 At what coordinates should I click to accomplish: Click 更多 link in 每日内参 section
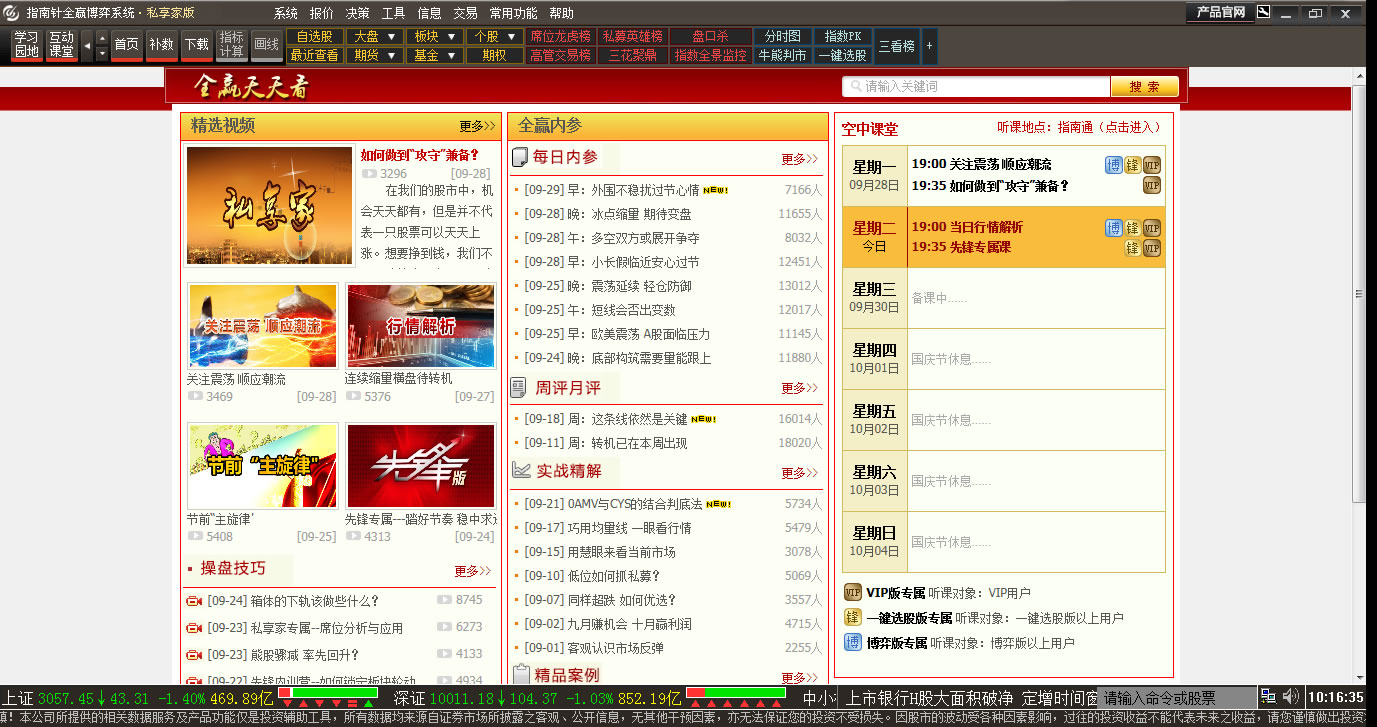pyautogui.click(x=799, y=158)
